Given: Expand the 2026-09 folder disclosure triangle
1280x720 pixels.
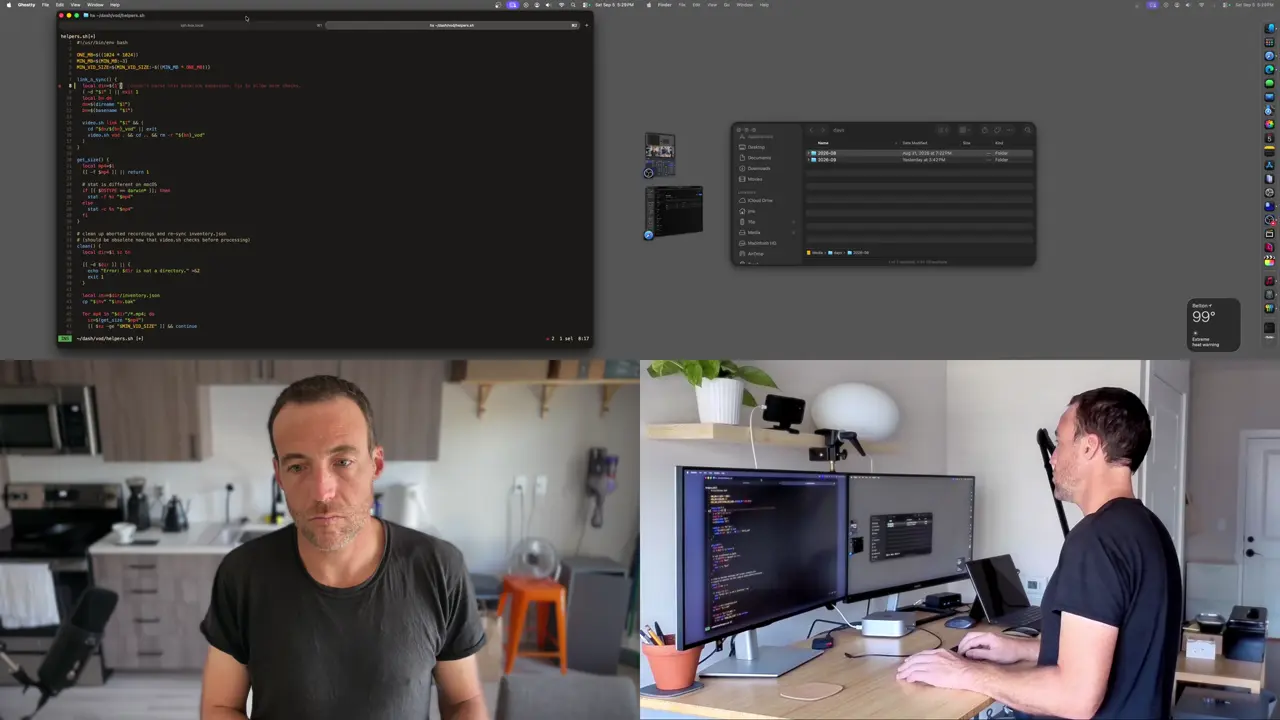Looking at the screenshot, I should [x=808, y=160].
